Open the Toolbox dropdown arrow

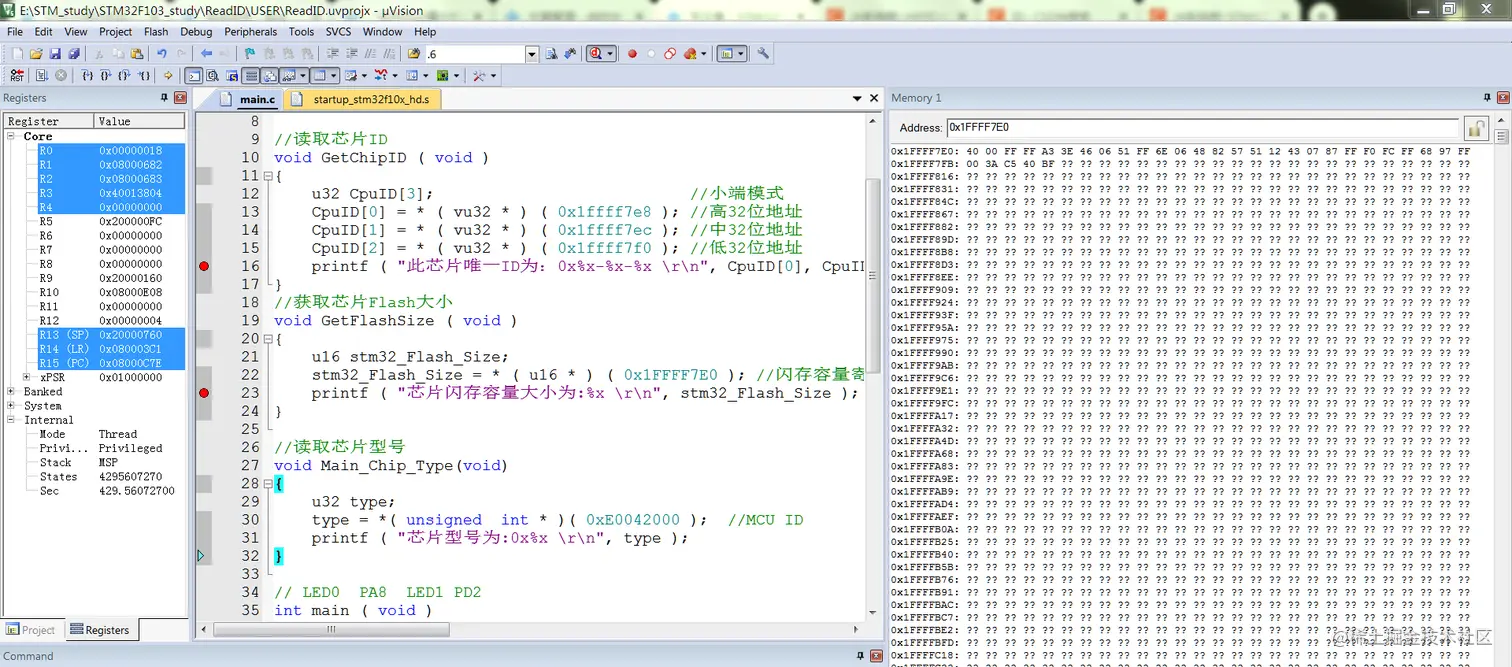click(494, 76)
